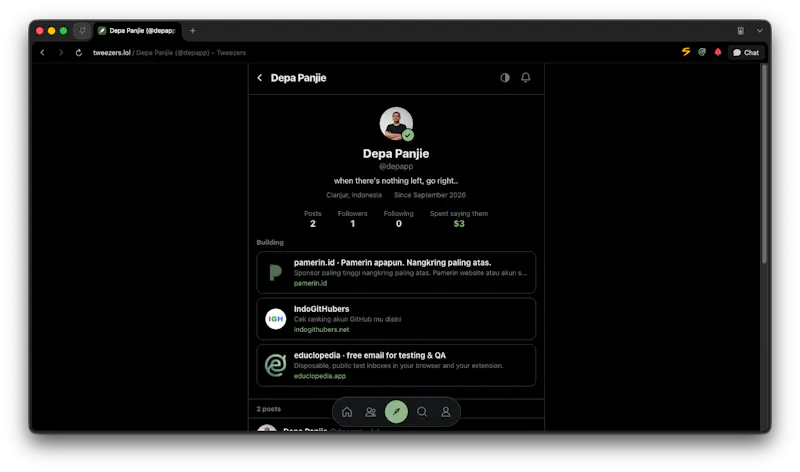Follow the indogithubers.net link
This screenshot has width=800, height=472.
click(321, 330)
